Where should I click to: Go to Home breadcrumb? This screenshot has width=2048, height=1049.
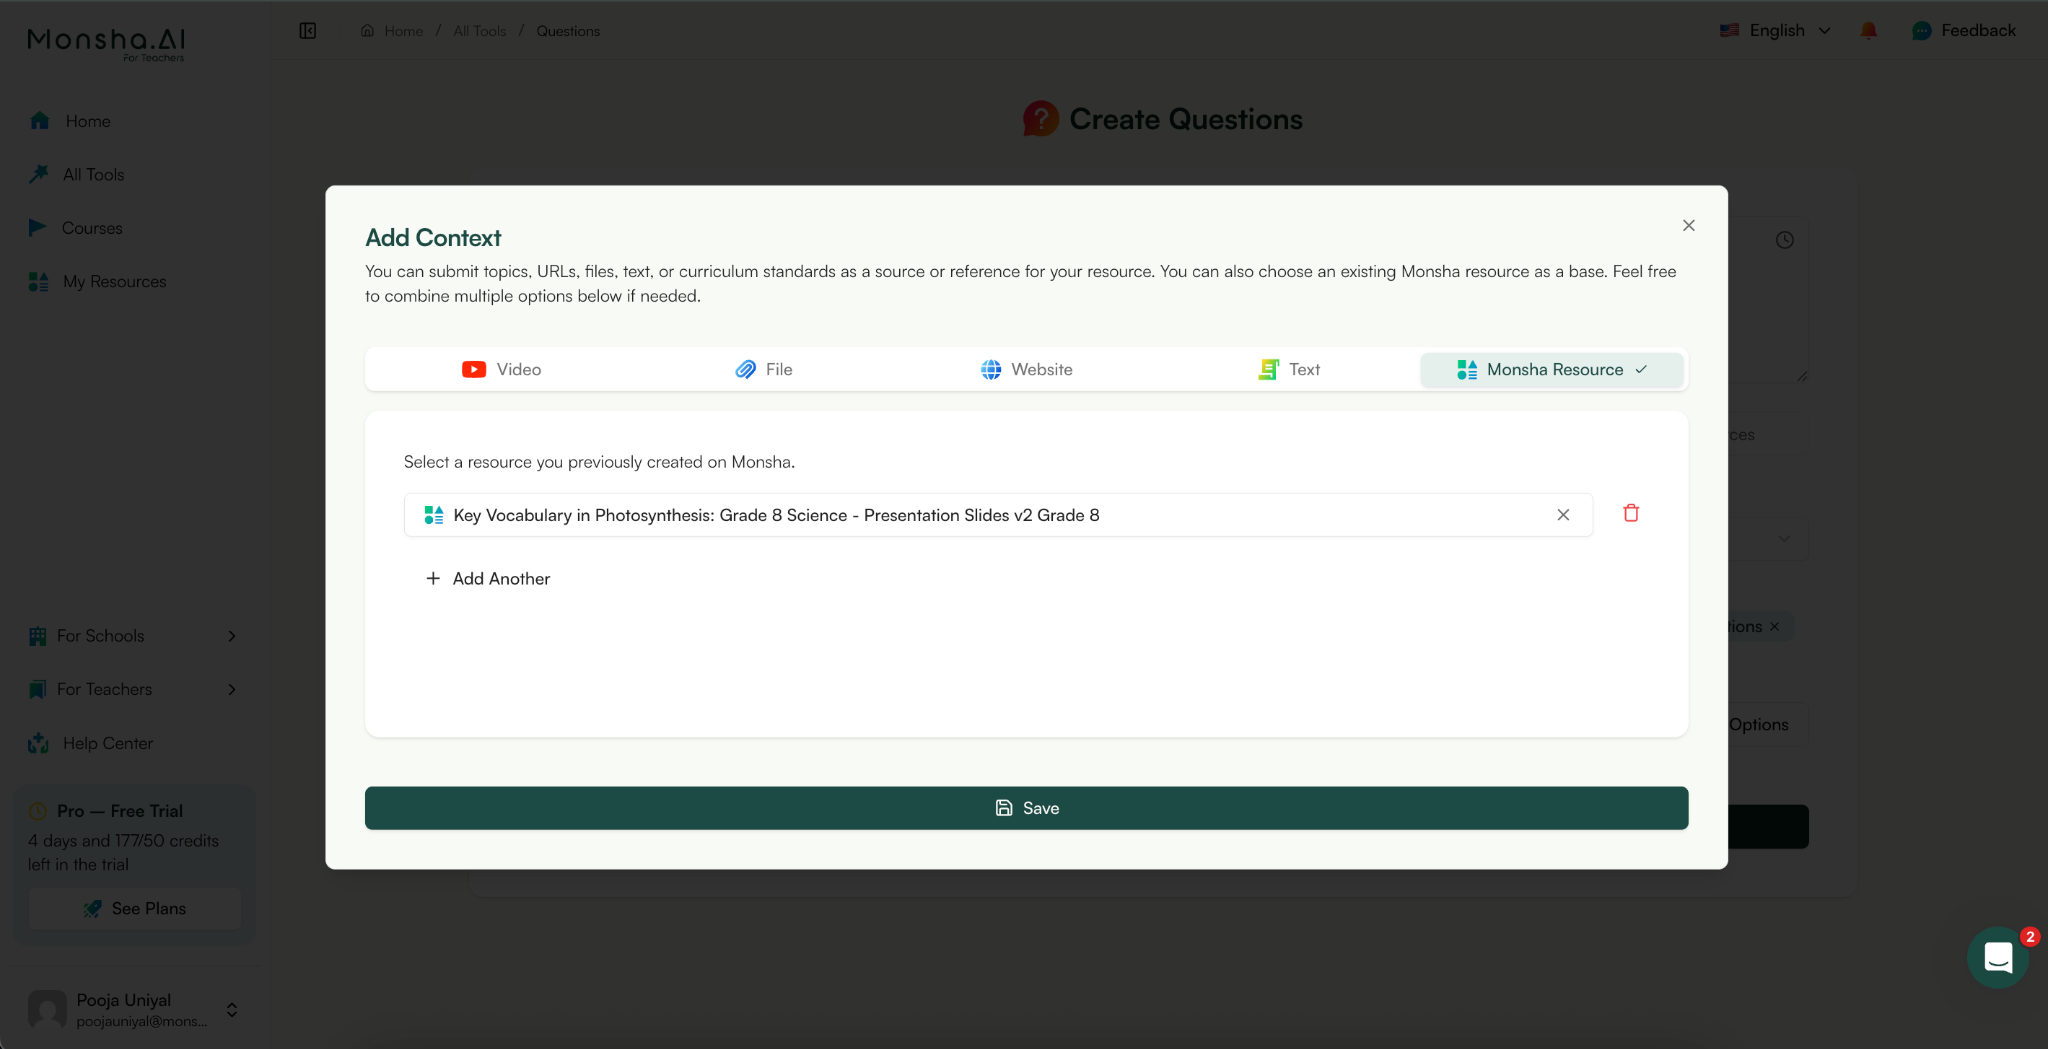(403, 31)
